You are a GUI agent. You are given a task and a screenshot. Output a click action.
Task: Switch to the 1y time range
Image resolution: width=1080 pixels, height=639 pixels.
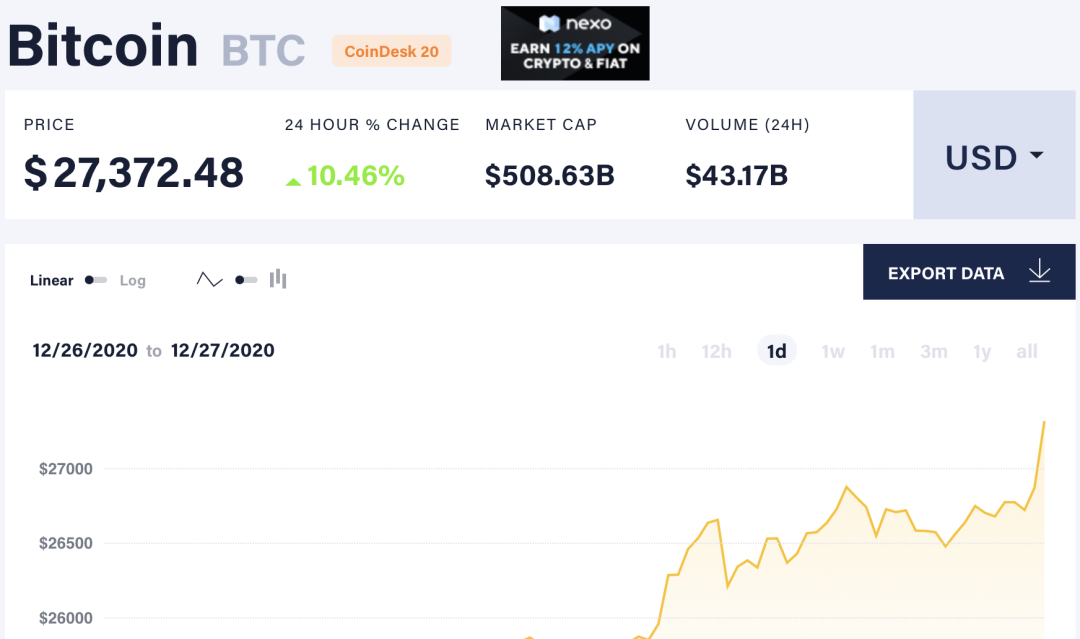coord(982,351)
